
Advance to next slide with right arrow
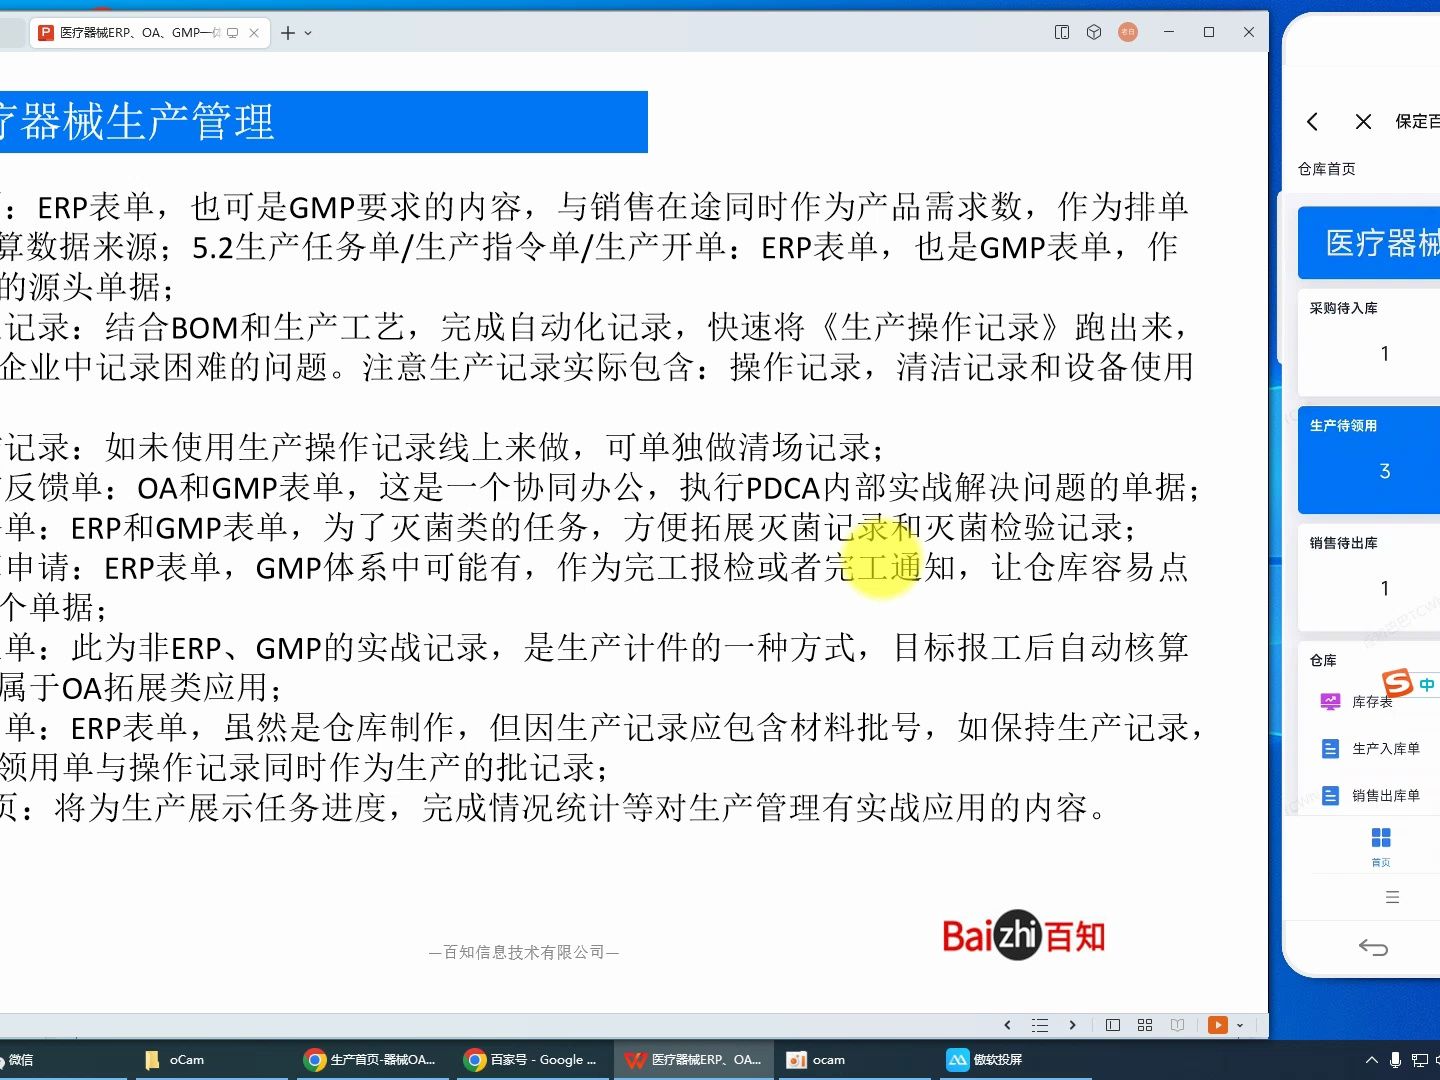[1073, 1025]
